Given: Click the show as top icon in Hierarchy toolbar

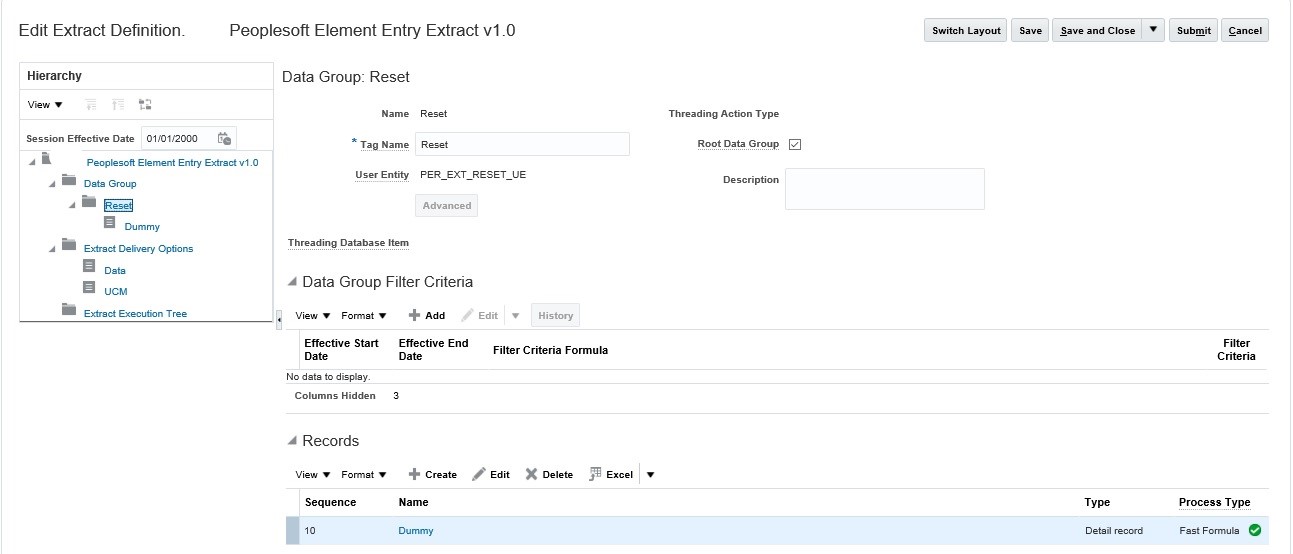Looking at the screenshot, I should point(145,104).
